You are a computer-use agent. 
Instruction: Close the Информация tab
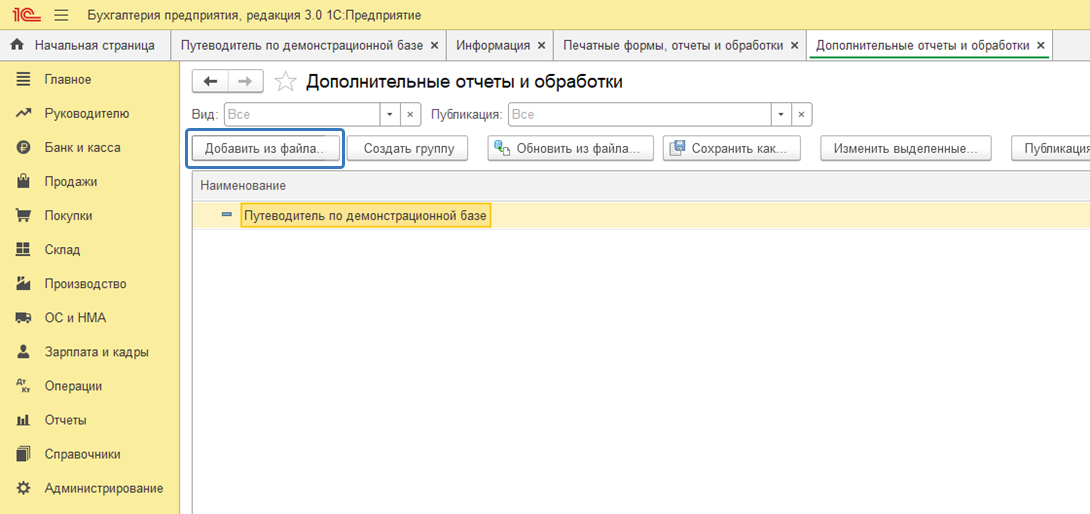[541, 45]
